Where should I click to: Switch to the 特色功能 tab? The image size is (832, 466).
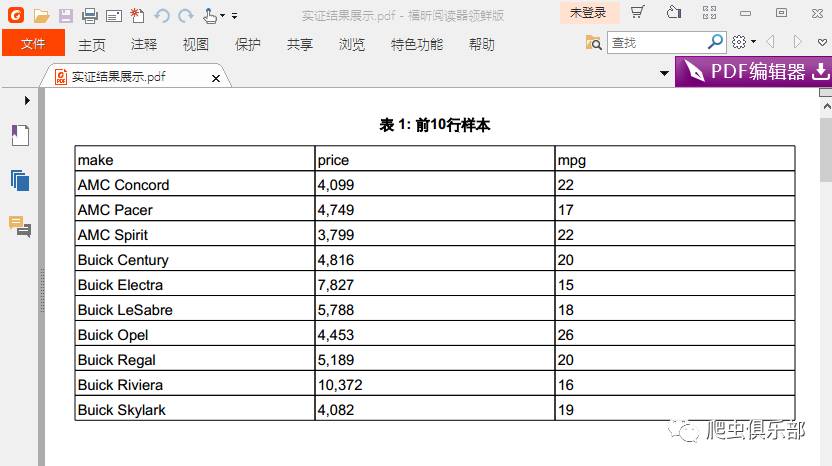pos(417,45)
